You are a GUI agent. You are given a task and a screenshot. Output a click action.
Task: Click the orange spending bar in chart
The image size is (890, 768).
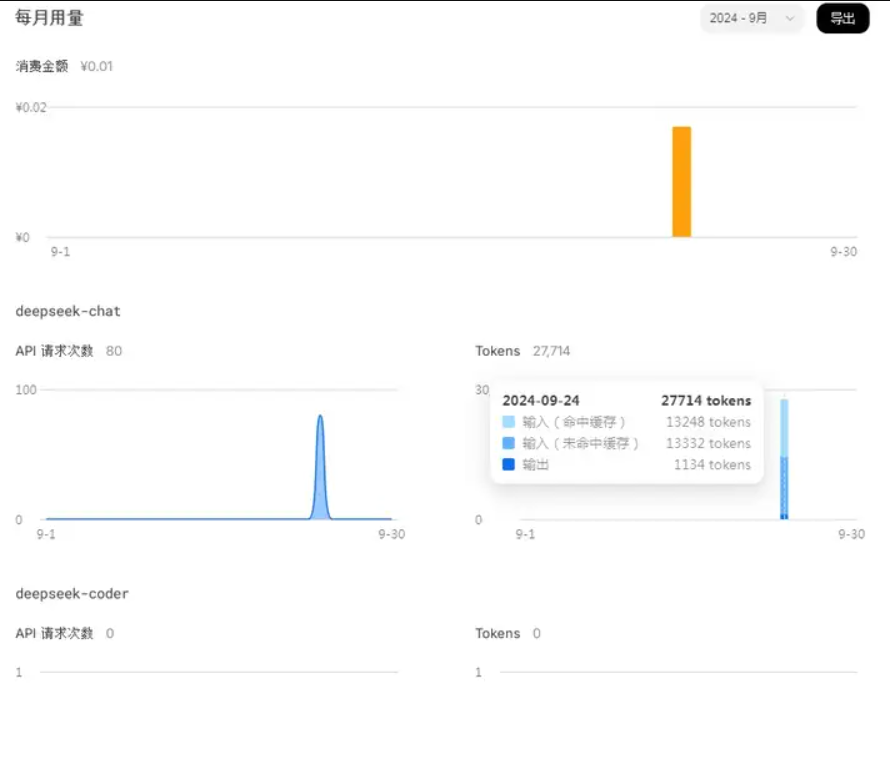point(682,182)
